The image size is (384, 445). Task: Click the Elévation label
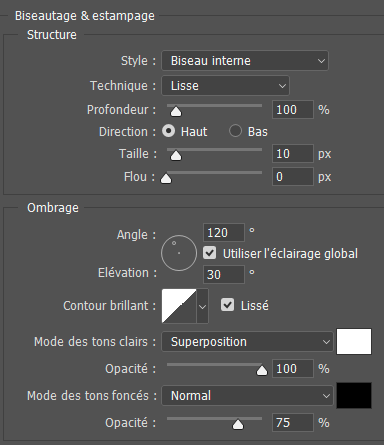tap(127, 273)
